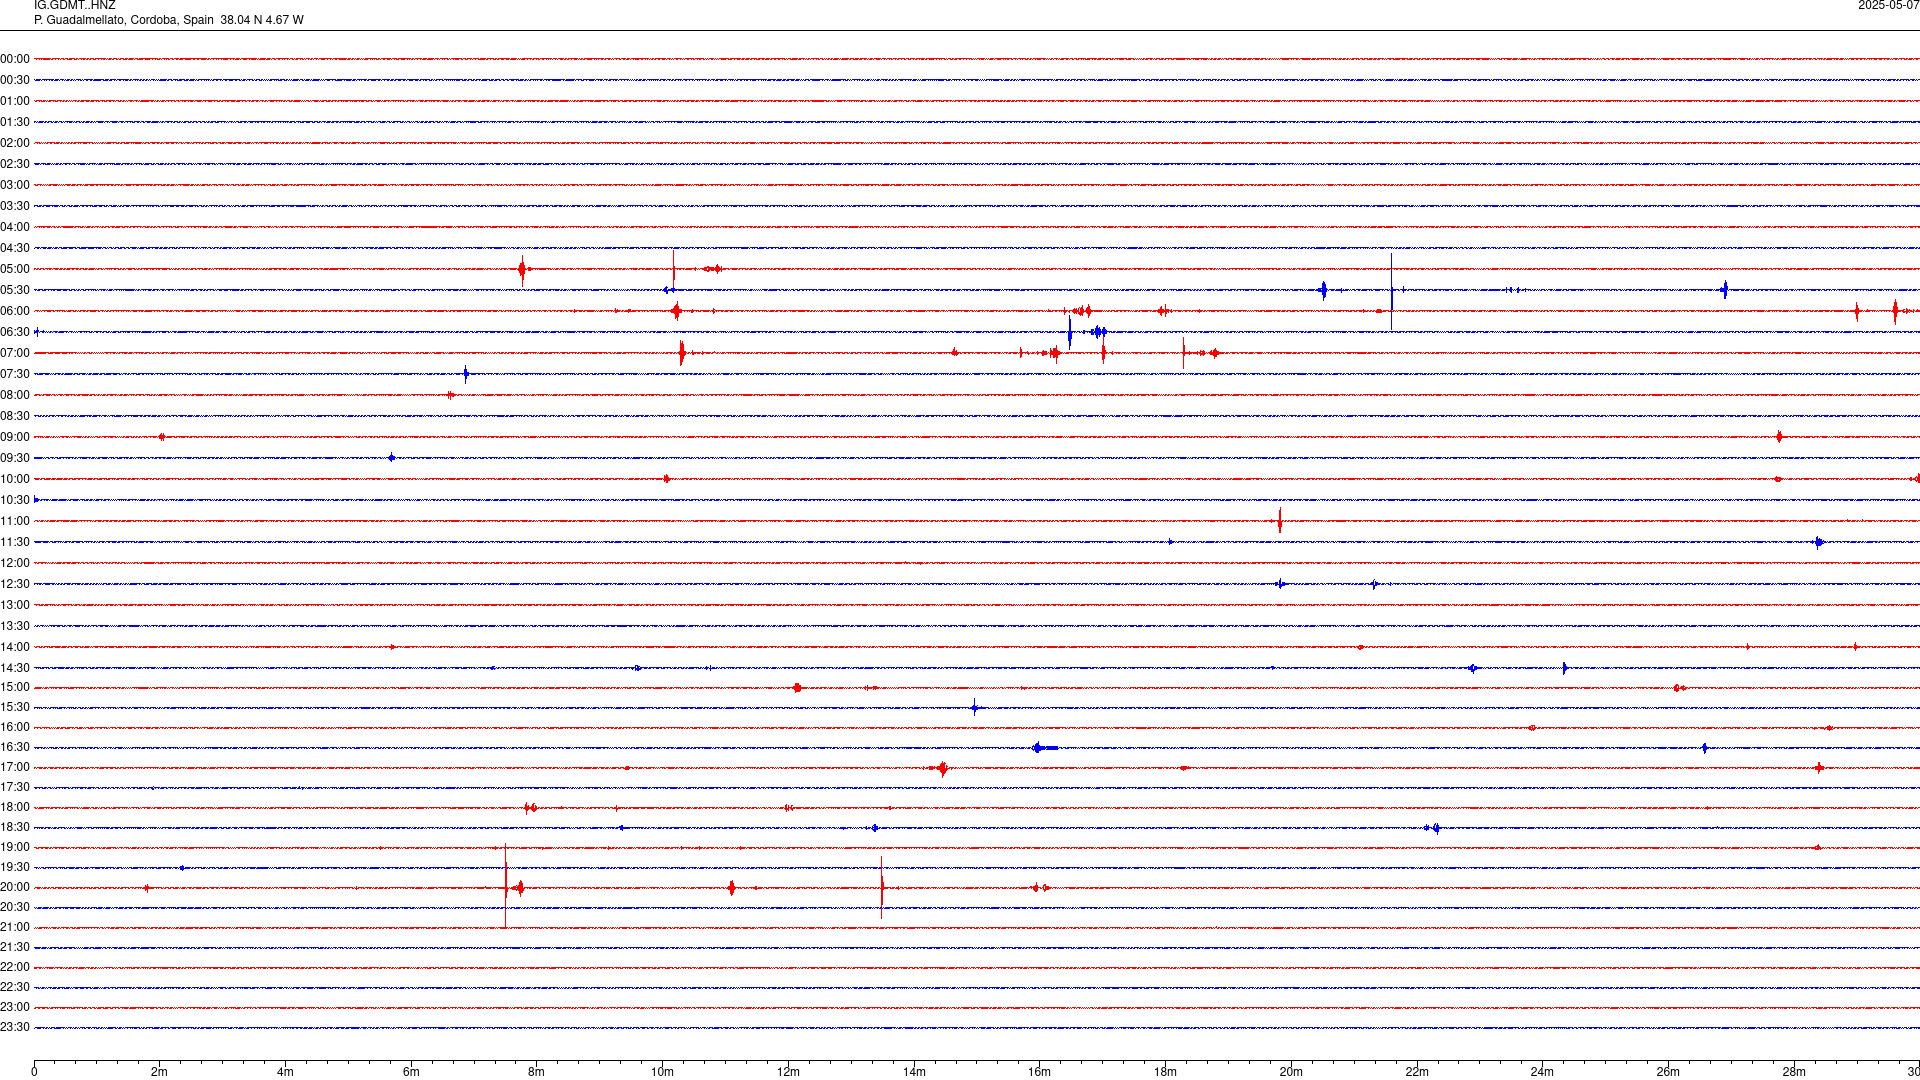1920x1080 pixels.
Task: Click the 8m tick on time axis
Action: click(537, 1072)
